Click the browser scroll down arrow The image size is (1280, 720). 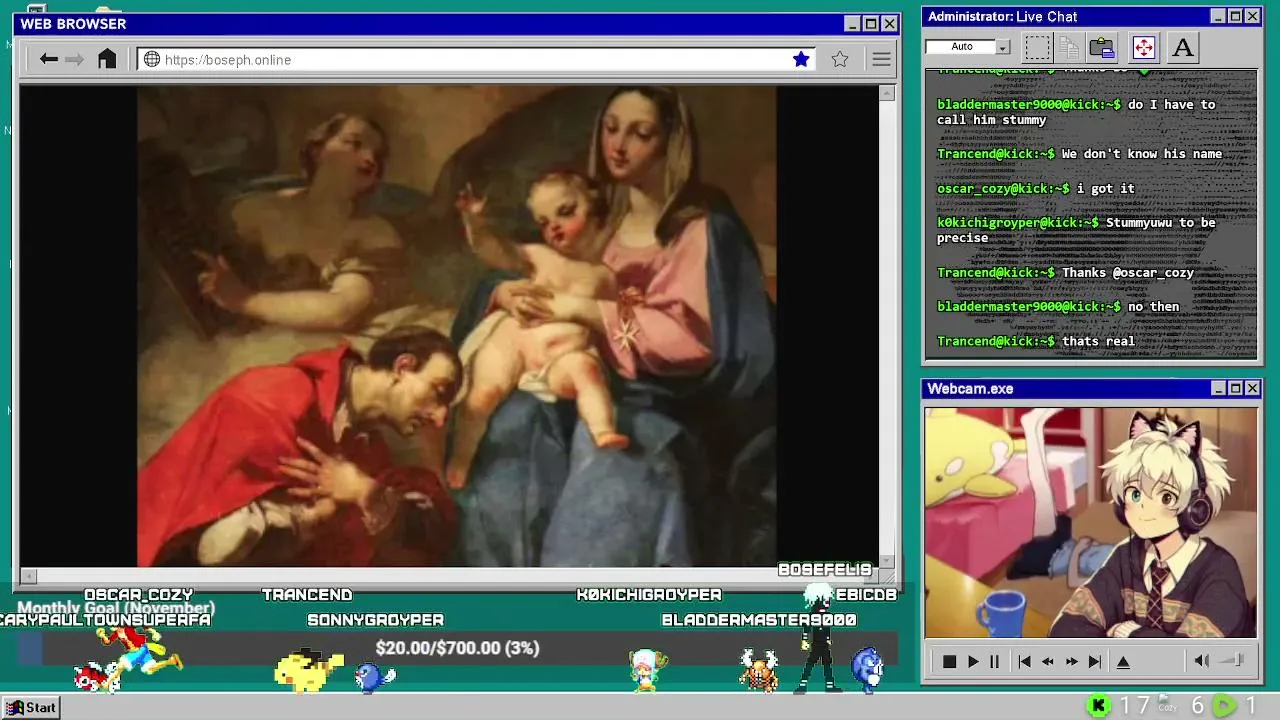point(887,562)
